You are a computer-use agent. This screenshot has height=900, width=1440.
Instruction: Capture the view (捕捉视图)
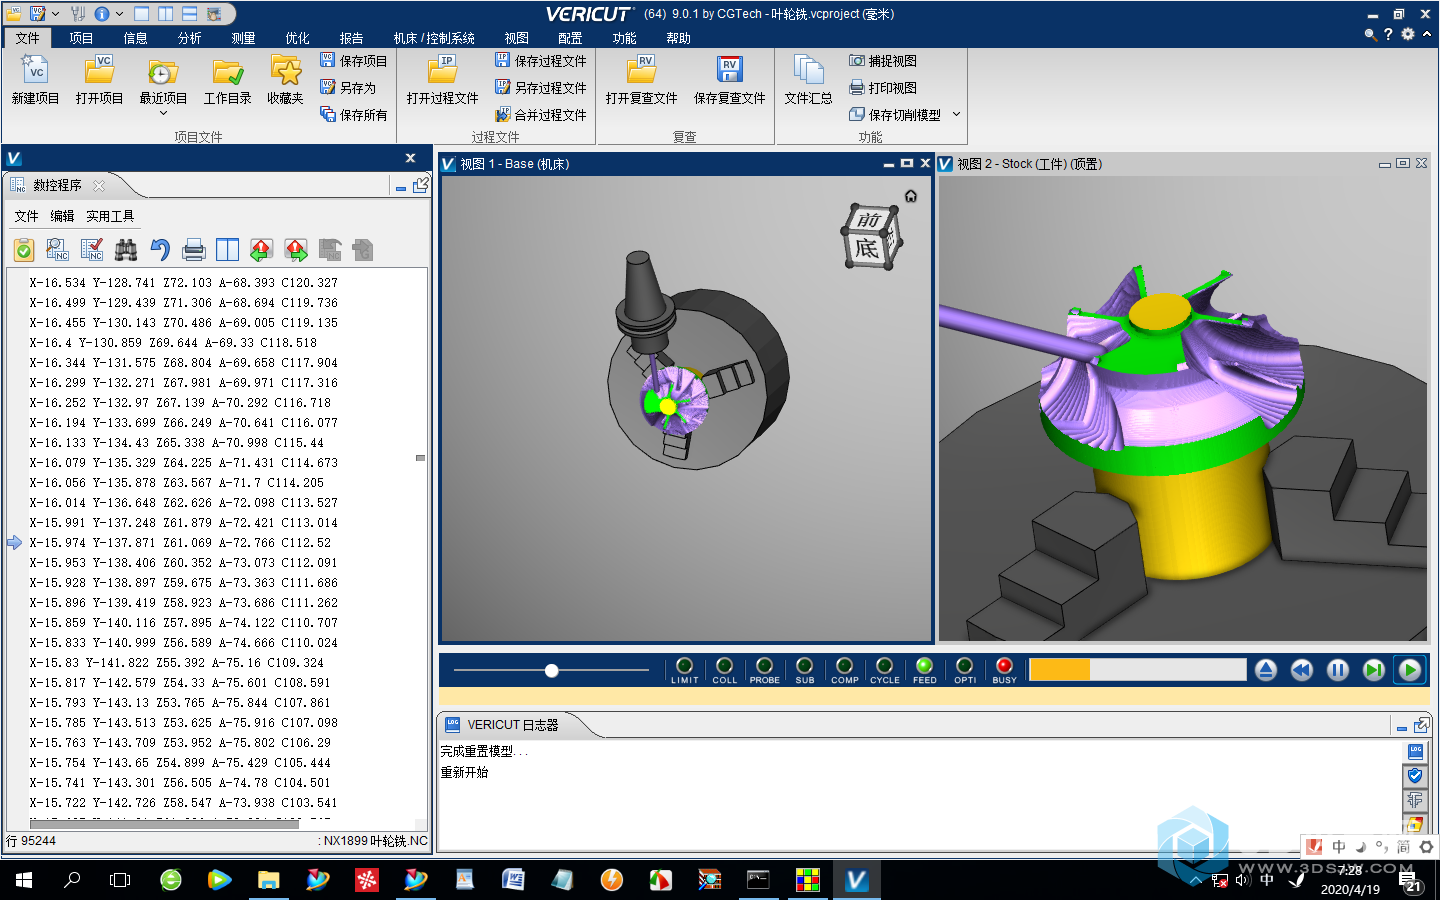click(x=883, y=61)
